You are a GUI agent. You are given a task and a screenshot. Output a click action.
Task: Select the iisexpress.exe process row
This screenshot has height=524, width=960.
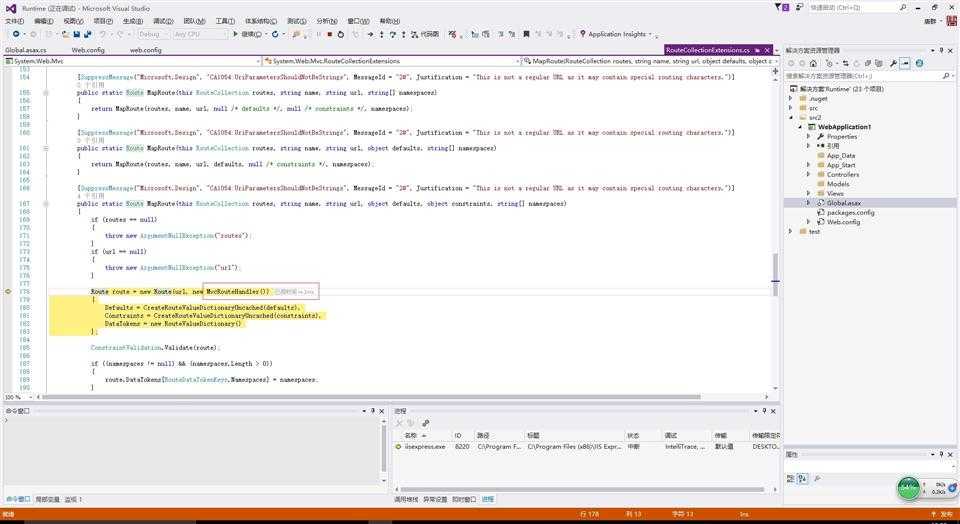point(587,447)
